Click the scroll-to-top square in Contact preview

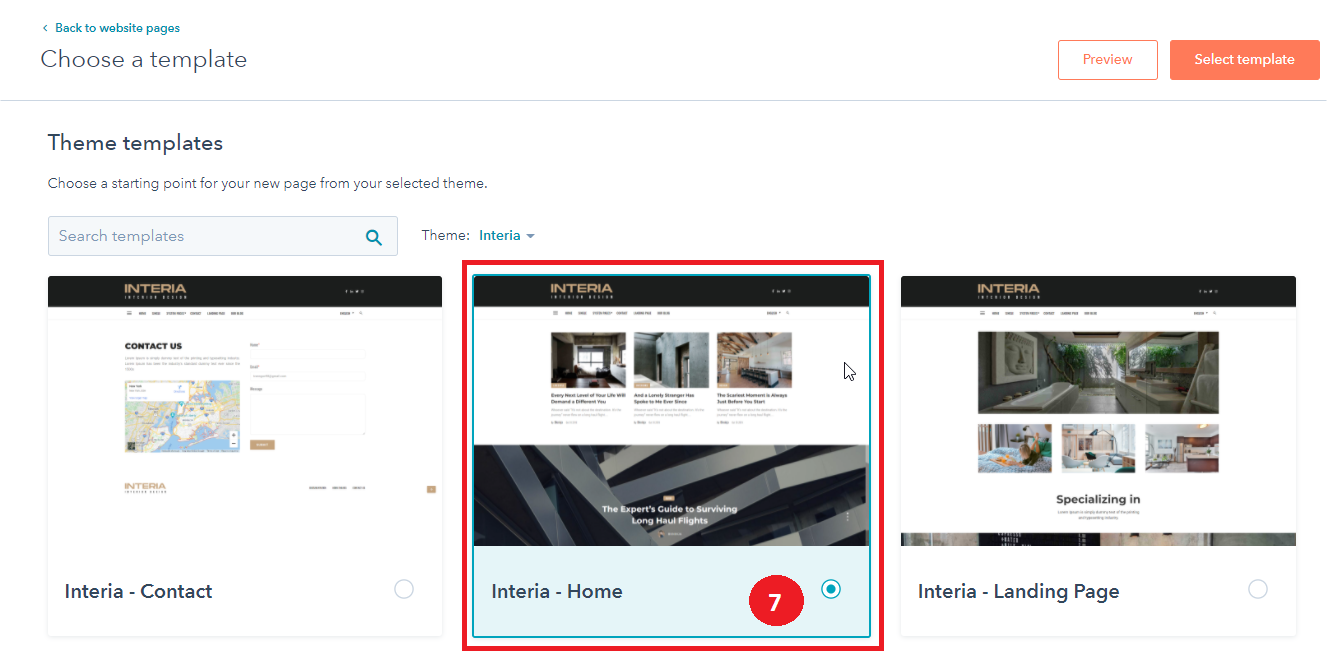[431, 489]
